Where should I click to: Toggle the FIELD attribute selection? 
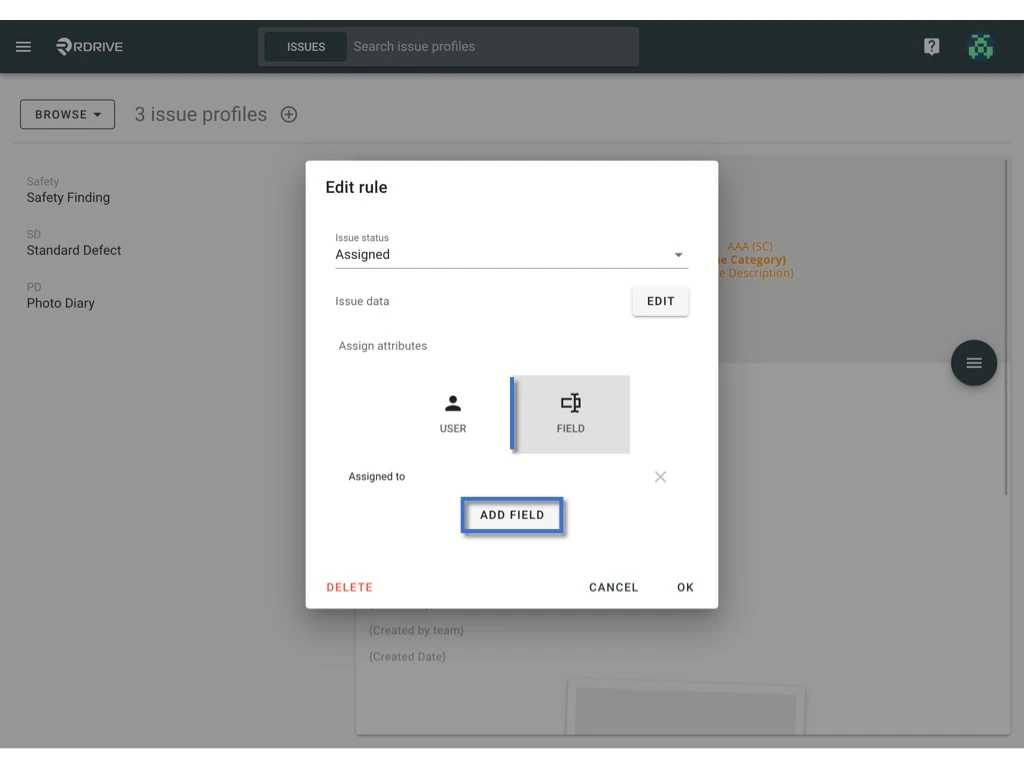coord(570,413)
